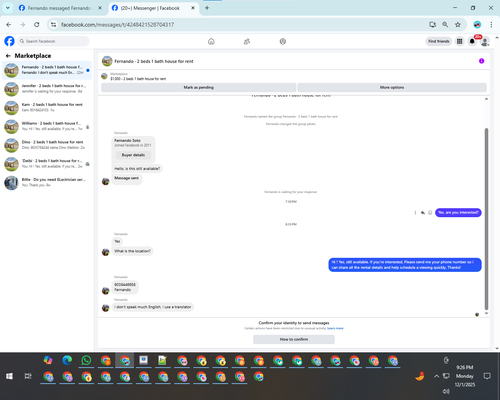Click the 'I don't speak much English' message
Image resolution: width=500 pixels, height=400 pixels.
click(153, 307)
